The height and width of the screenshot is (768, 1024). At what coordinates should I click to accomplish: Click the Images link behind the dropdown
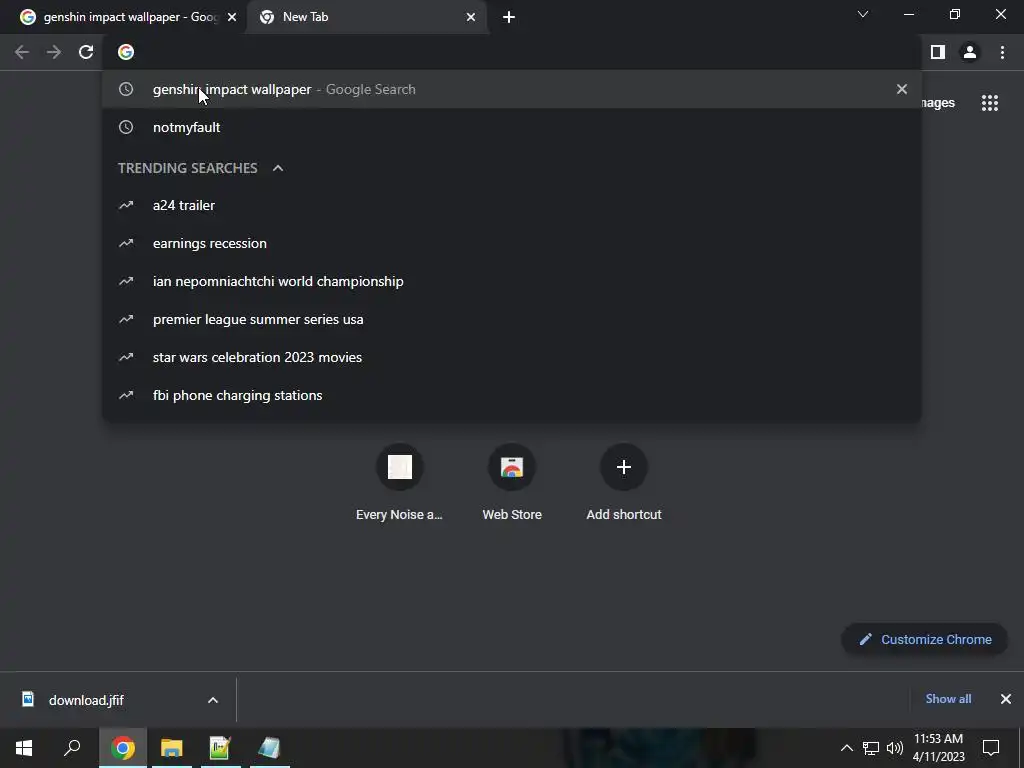click(x=938, y=103)
